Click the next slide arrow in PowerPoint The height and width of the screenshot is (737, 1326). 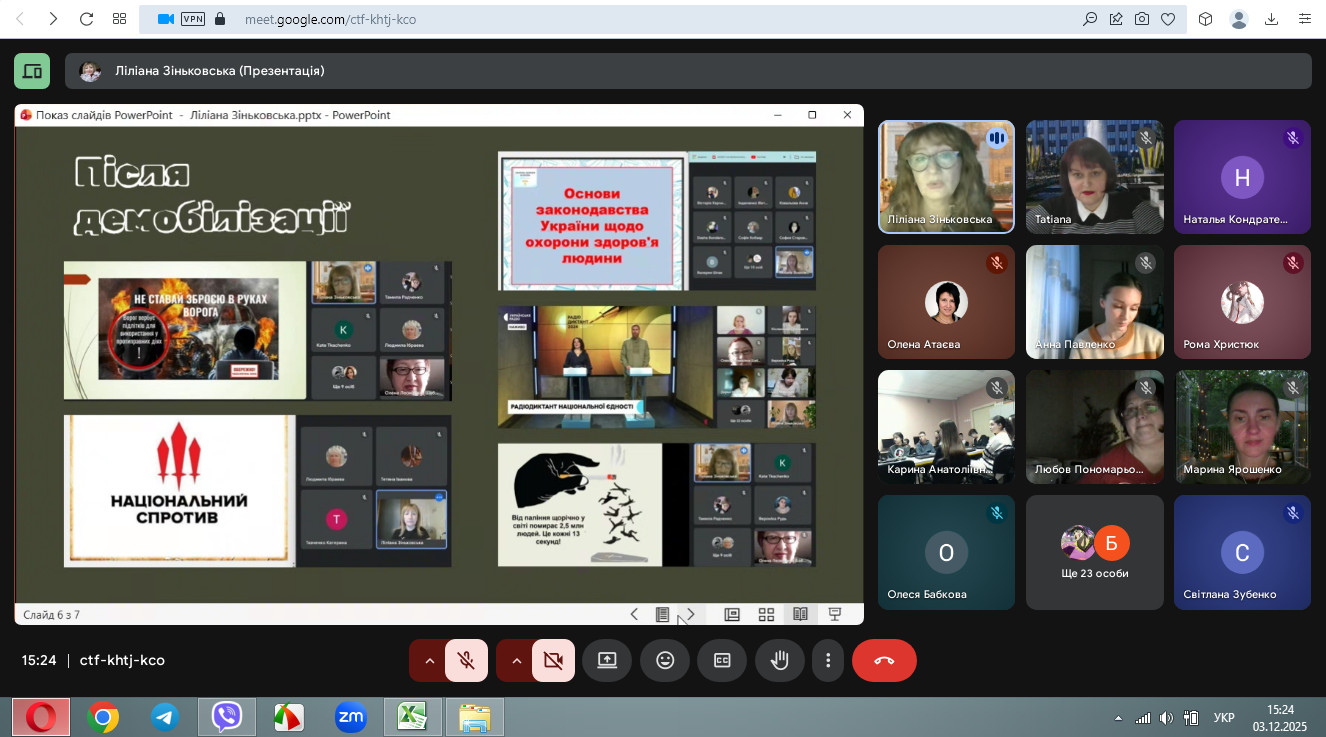[690, 614]
